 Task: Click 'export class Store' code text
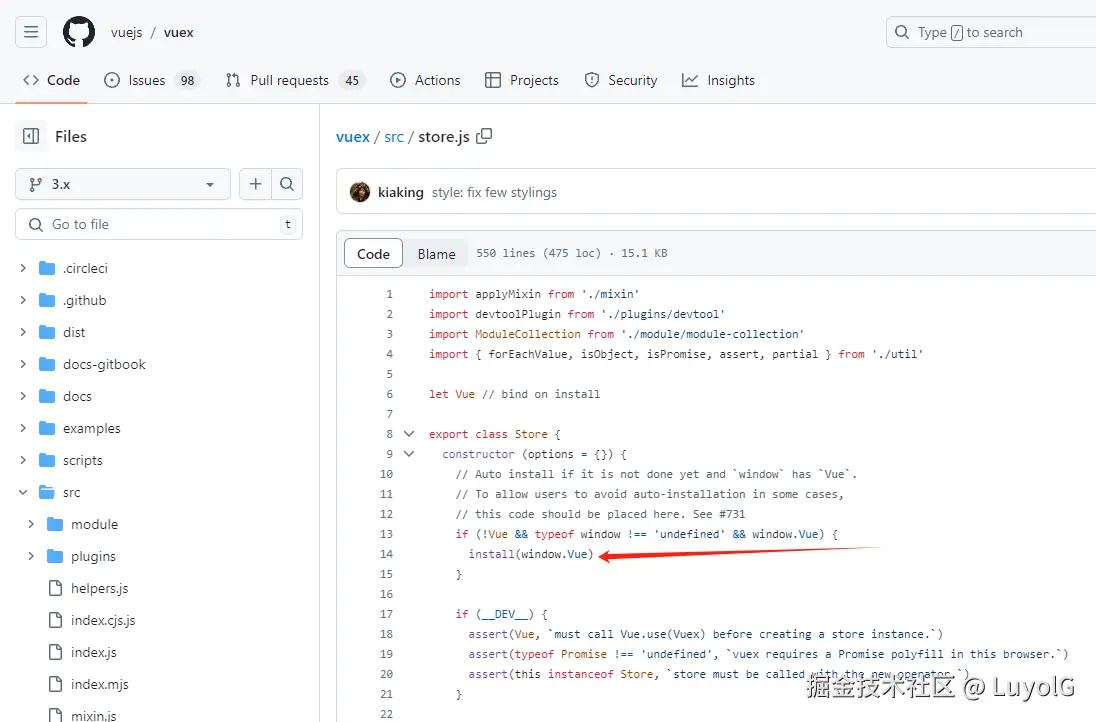[x=488, y=434]
